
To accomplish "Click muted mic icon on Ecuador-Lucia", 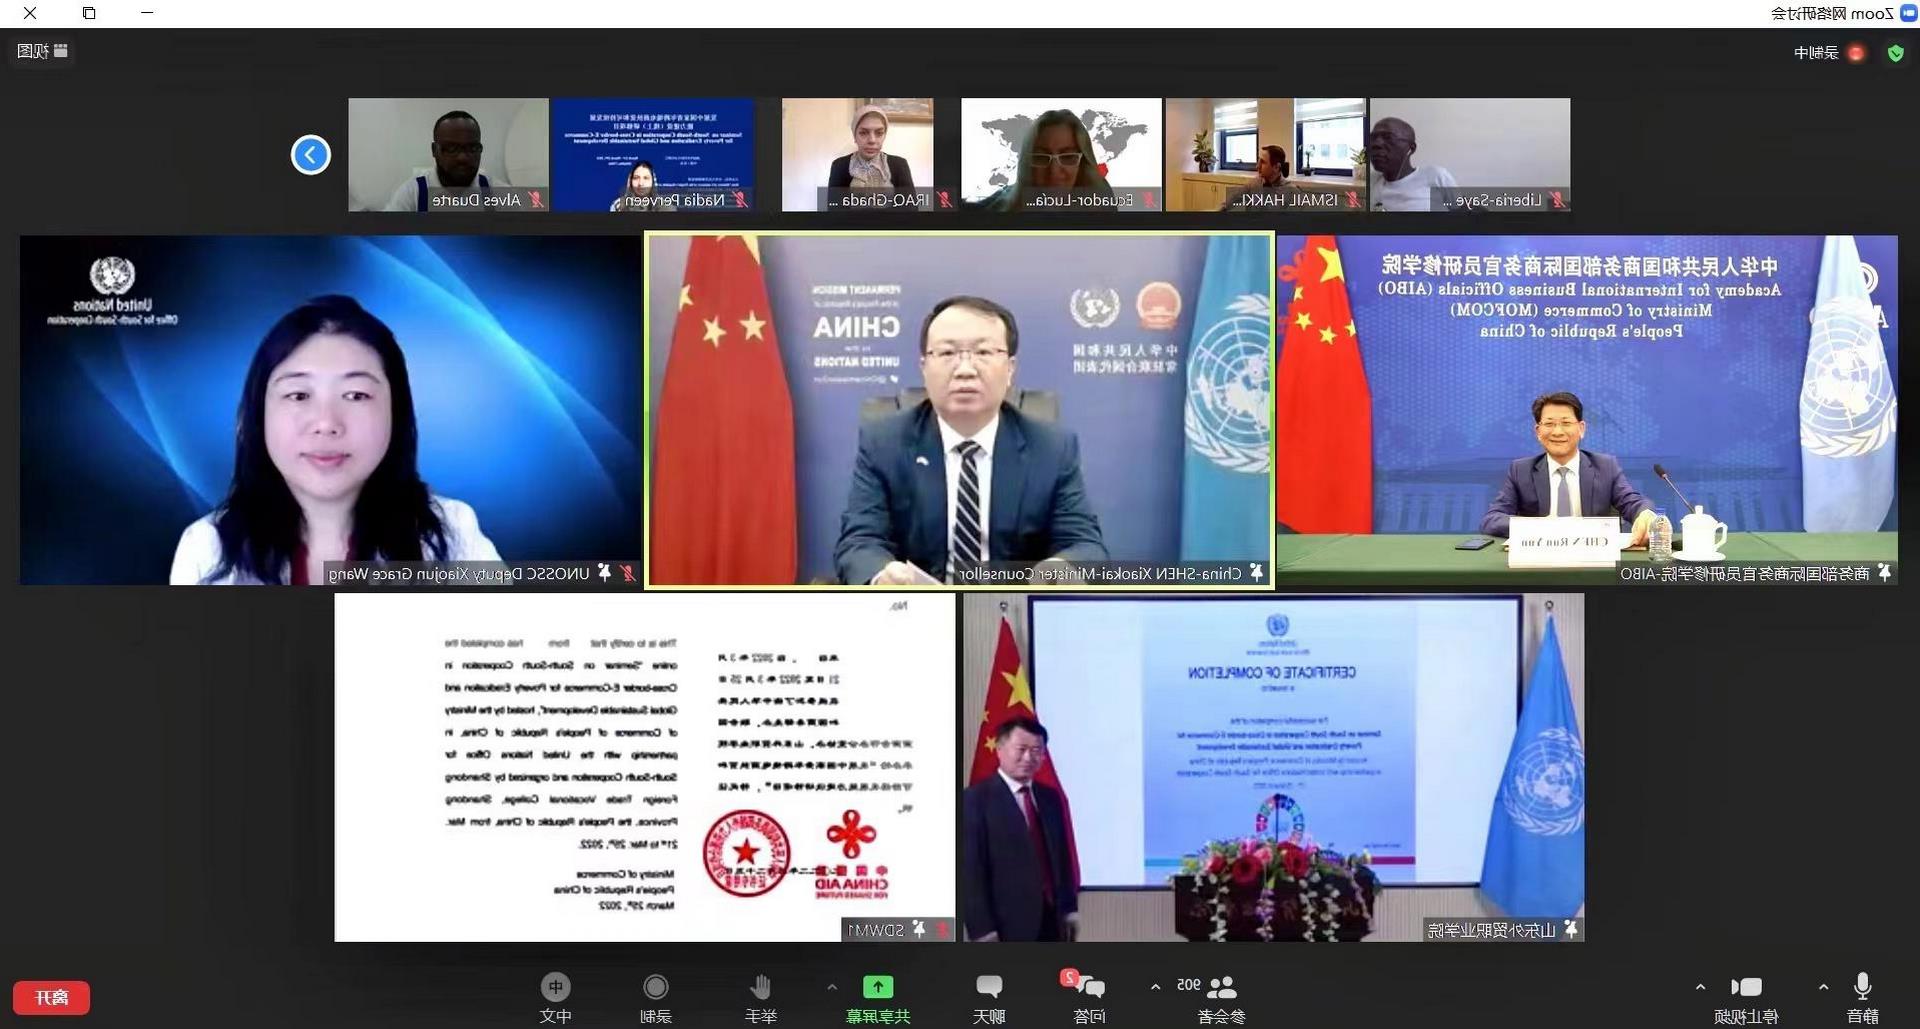I will coord(1149,200).
